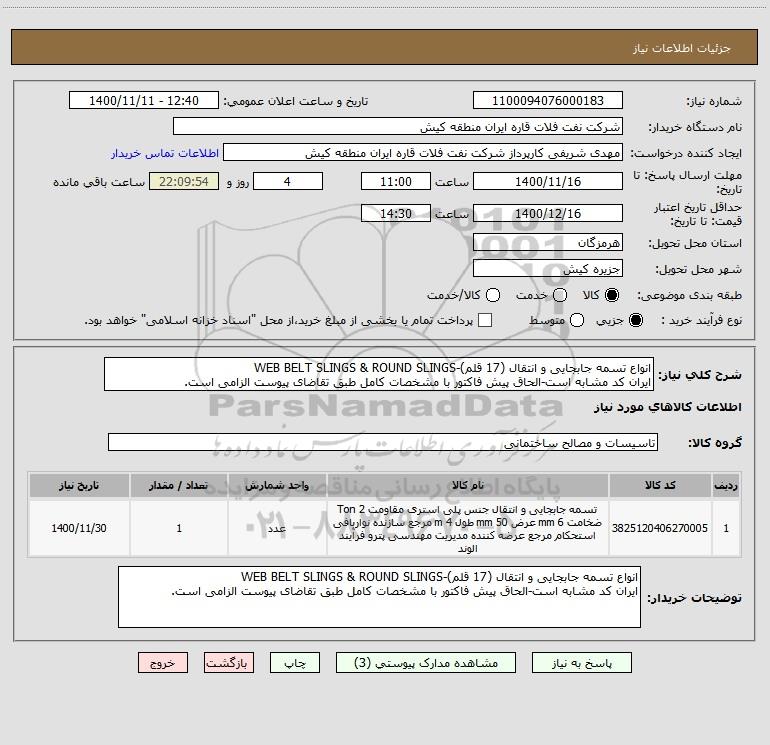Click the نام کالا column header
The image size is (770, 745).
[x=468, y=485]
